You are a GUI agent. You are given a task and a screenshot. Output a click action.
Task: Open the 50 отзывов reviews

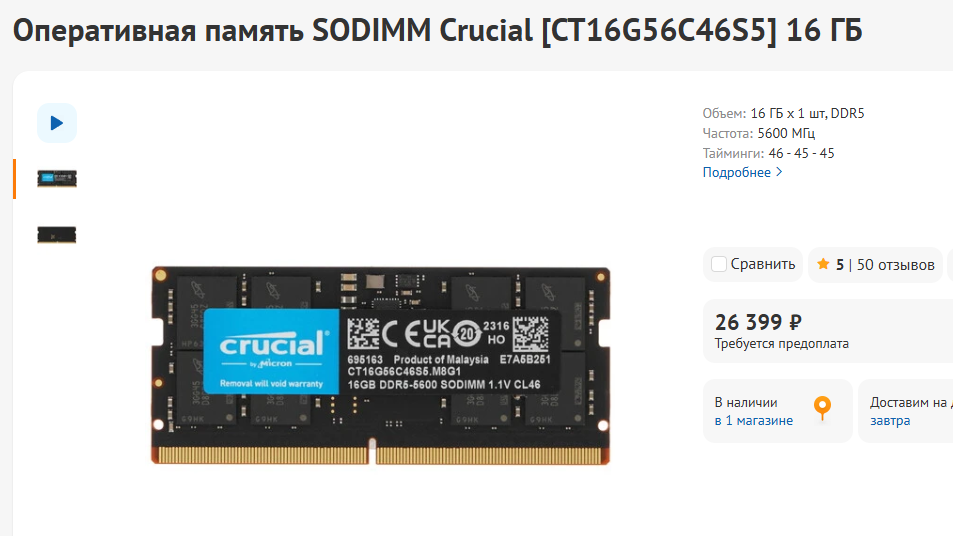point(895,265)
